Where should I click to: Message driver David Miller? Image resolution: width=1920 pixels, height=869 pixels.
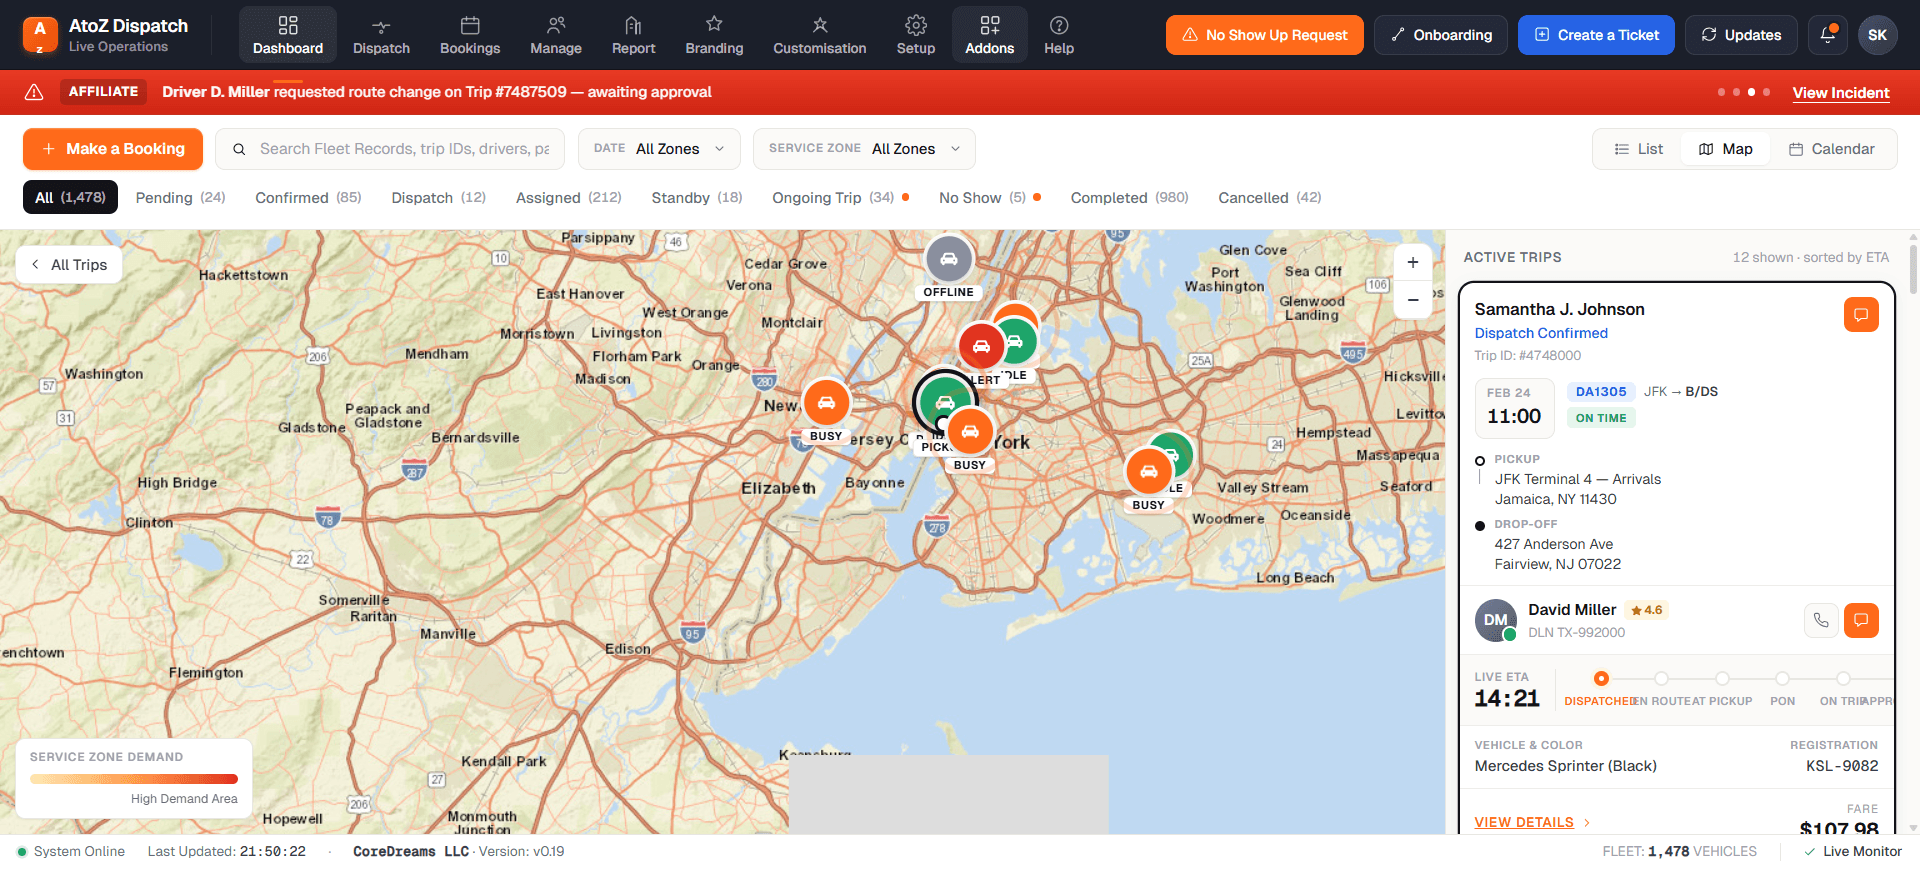[x=1861, y=620]
